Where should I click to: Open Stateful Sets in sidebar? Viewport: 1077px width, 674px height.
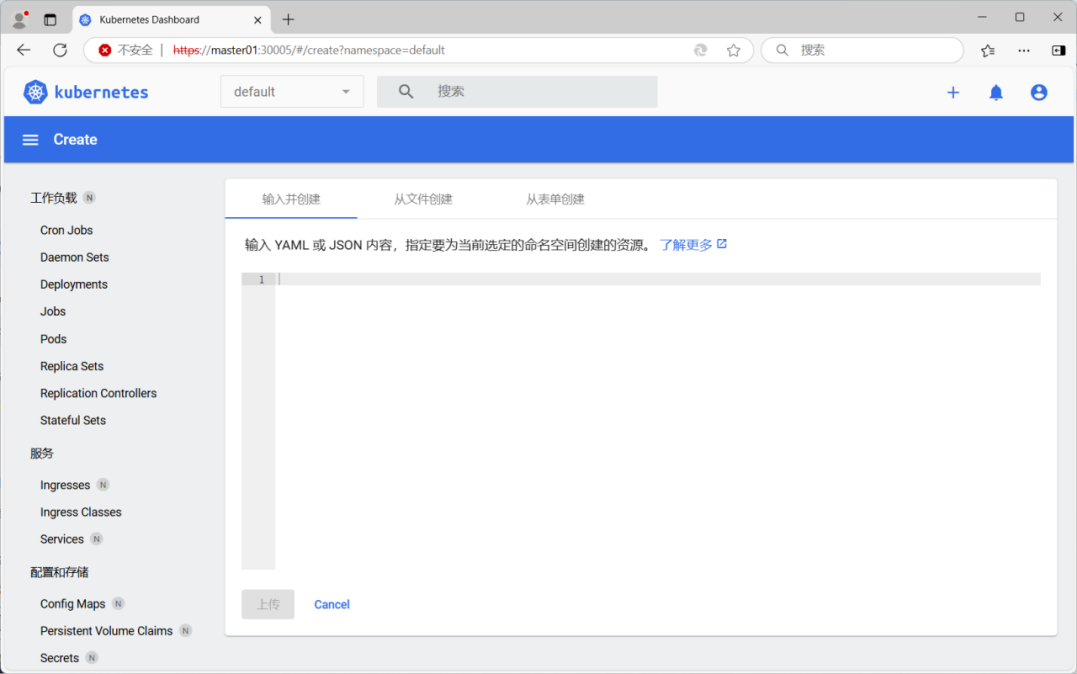[73, 420]
